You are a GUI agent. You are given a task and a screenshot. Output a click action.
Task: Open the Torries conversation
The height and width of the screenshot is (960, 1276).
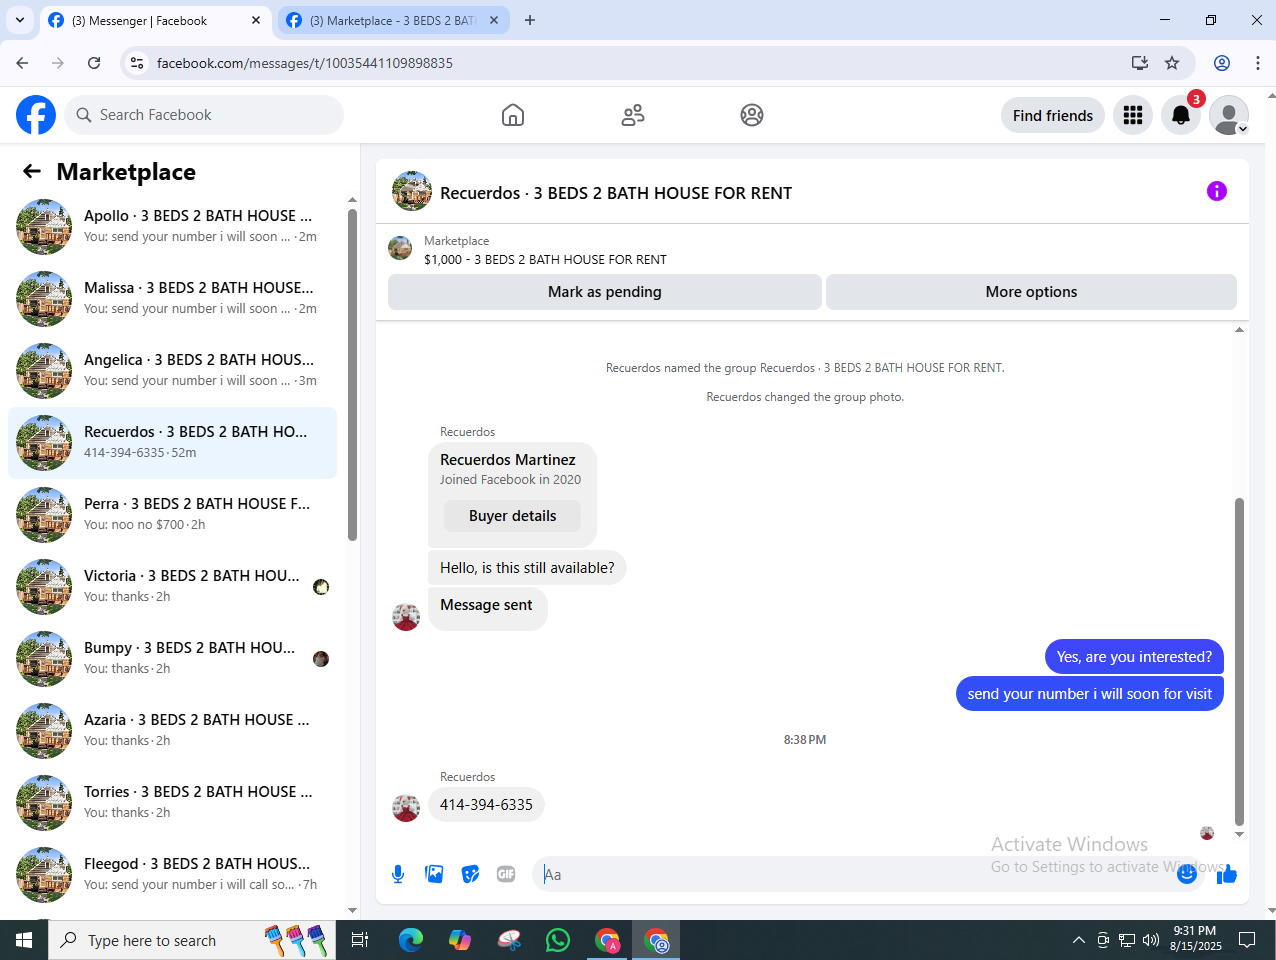[x=172, y=802]
